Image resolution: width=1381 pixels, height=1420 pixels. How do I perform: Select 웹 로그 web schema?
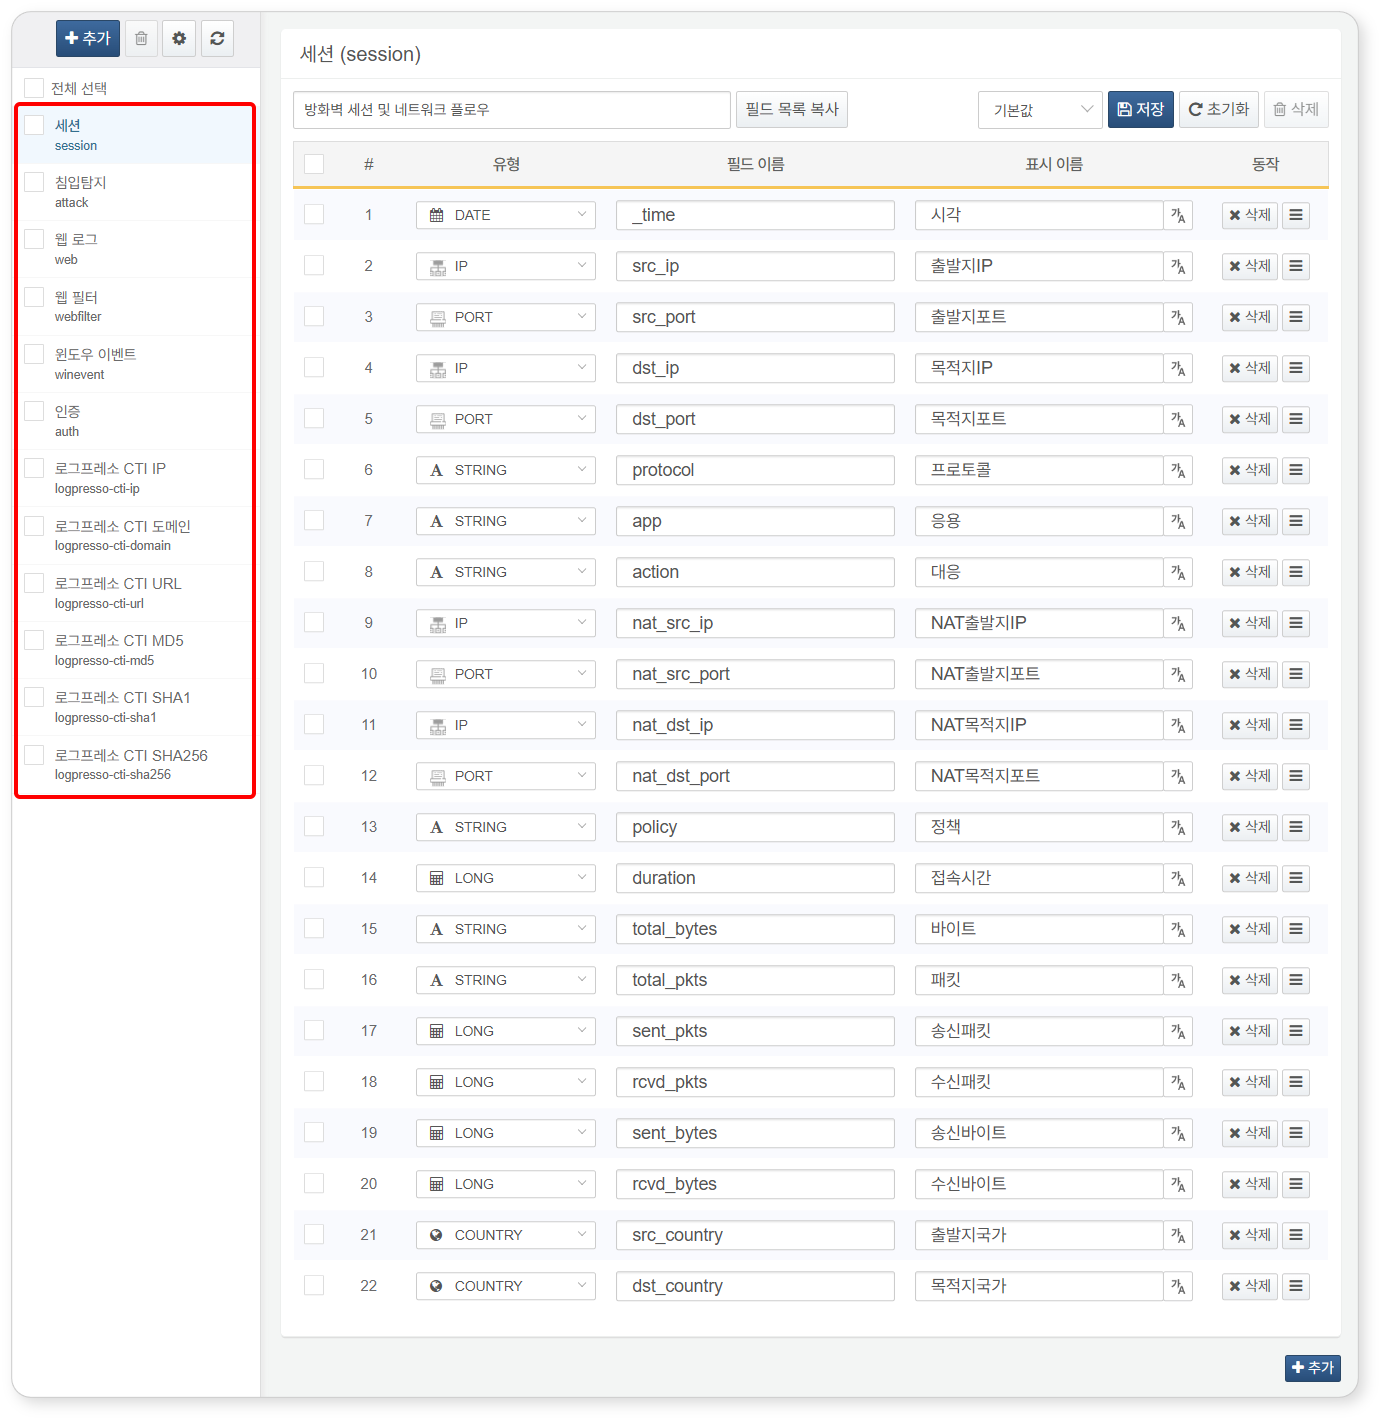[x=136, y=249]
